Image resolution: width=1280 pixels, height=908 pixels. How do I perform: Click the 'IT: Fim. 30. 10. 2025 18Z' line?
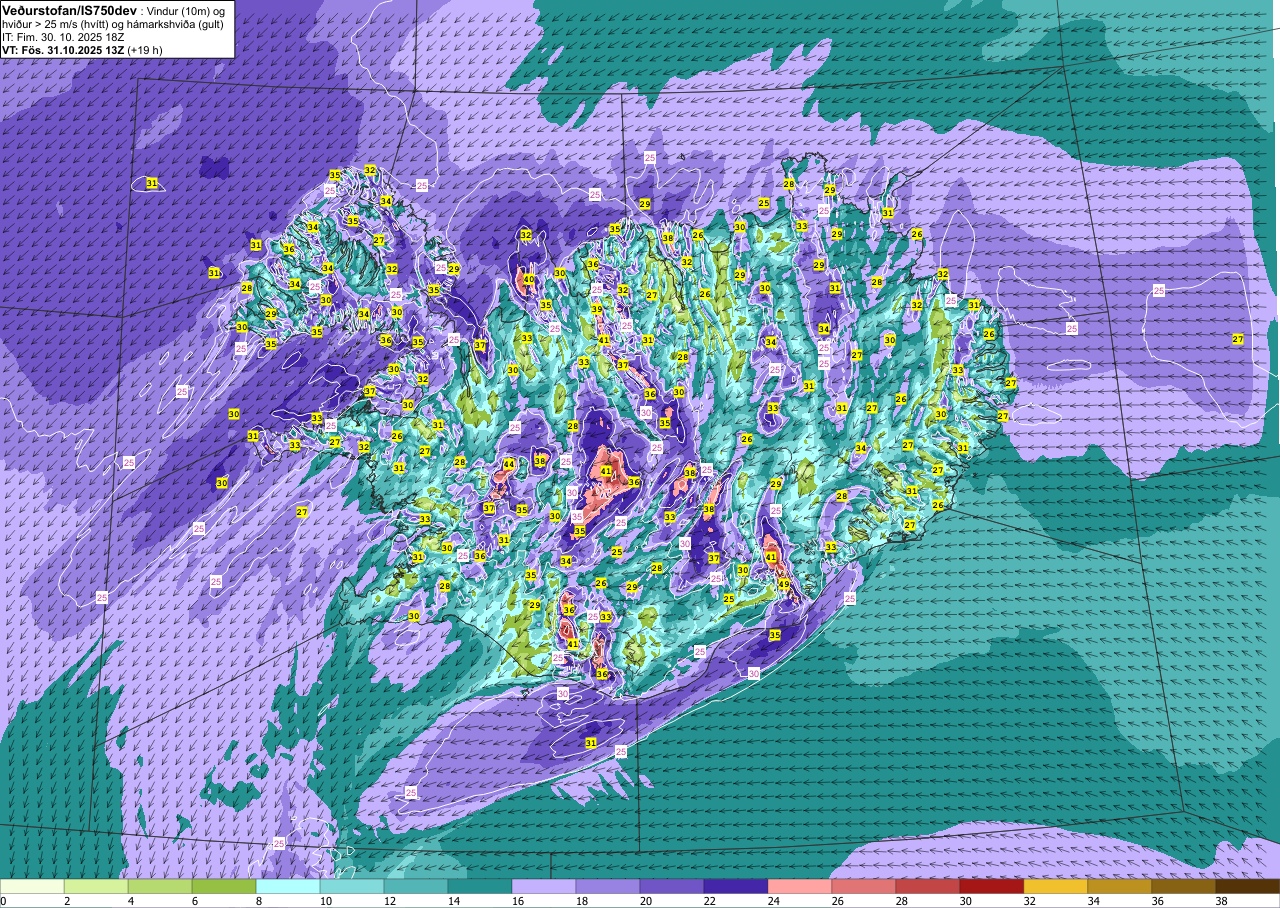click(63, 37)
